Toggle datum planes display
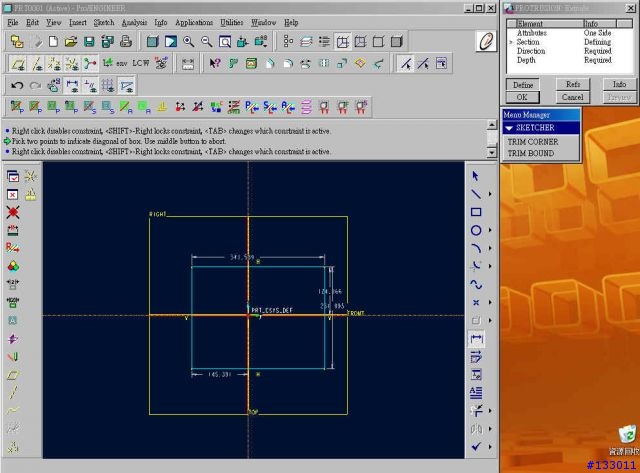The image size is (640, 473). [x=18, y=63]
